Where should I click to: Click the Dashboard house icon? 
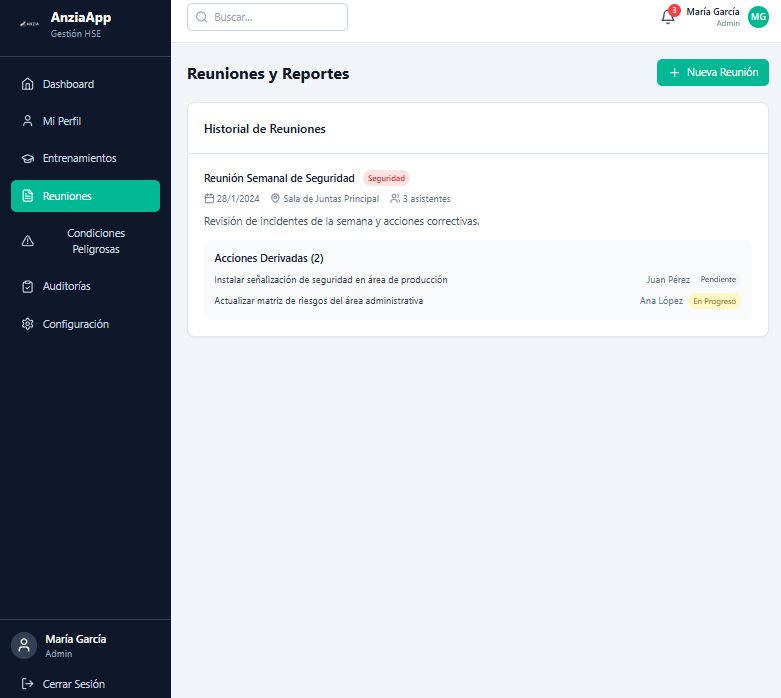(28, 84)
